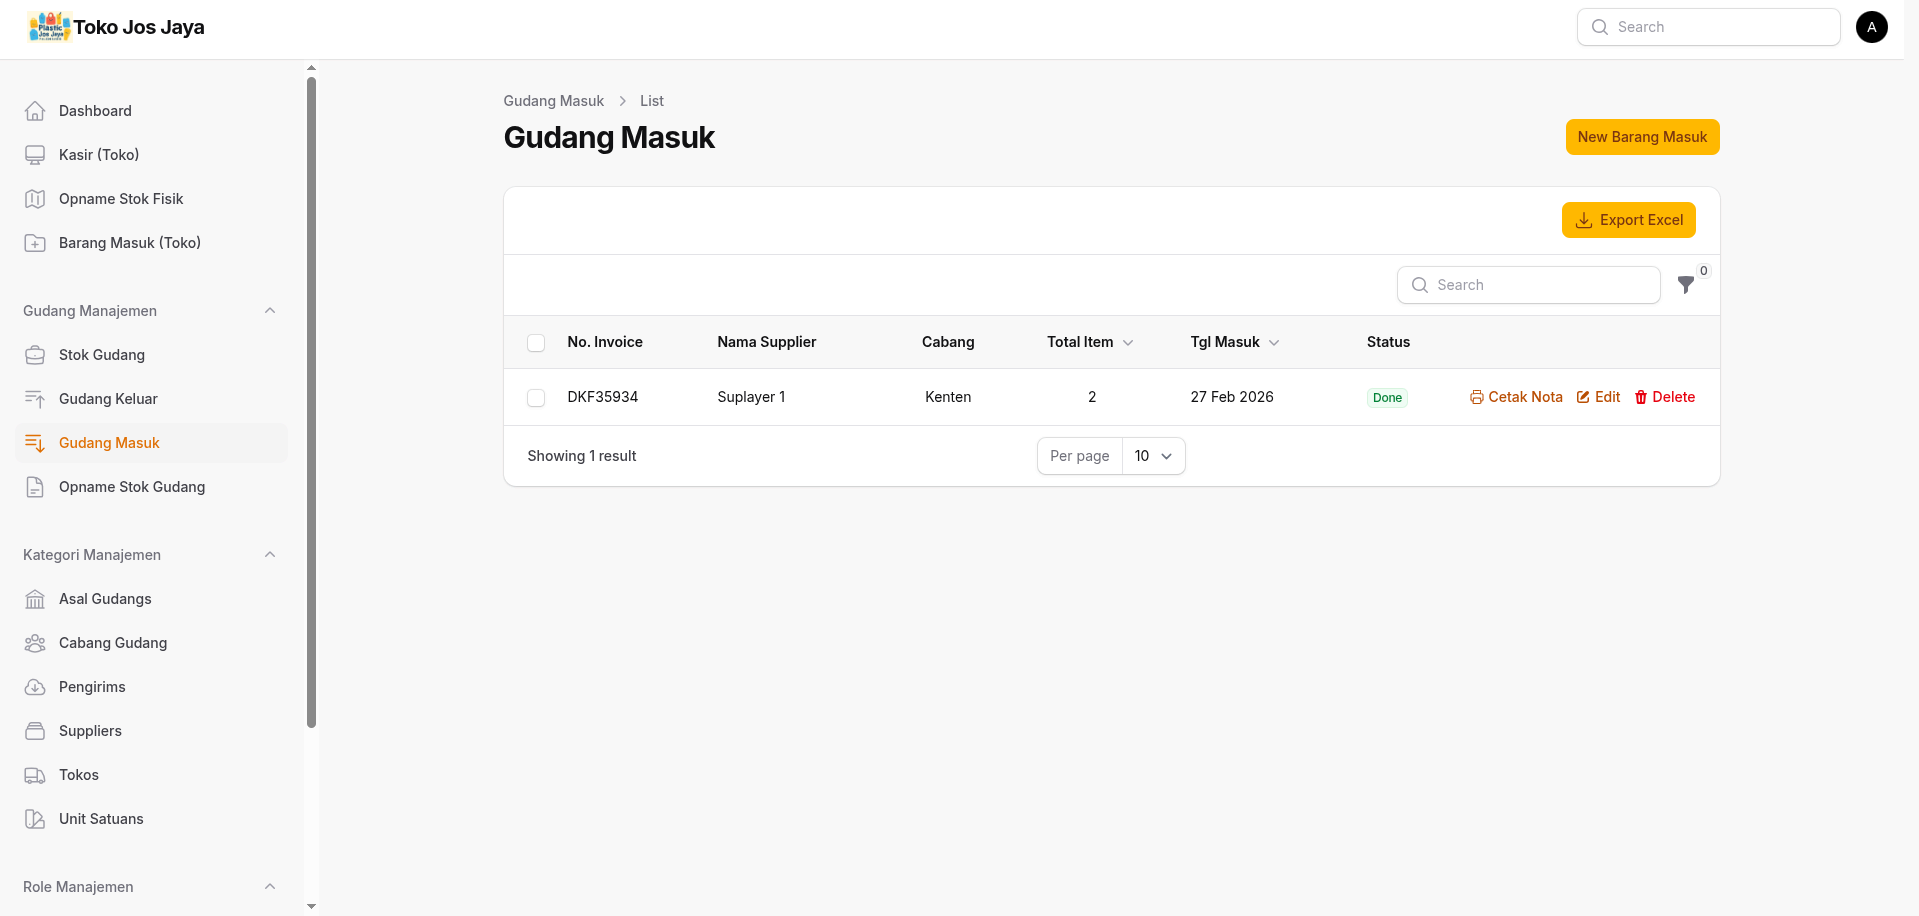Click the Export Excel button
The width and height of the screenshot is (1919, 916).
1628,220
